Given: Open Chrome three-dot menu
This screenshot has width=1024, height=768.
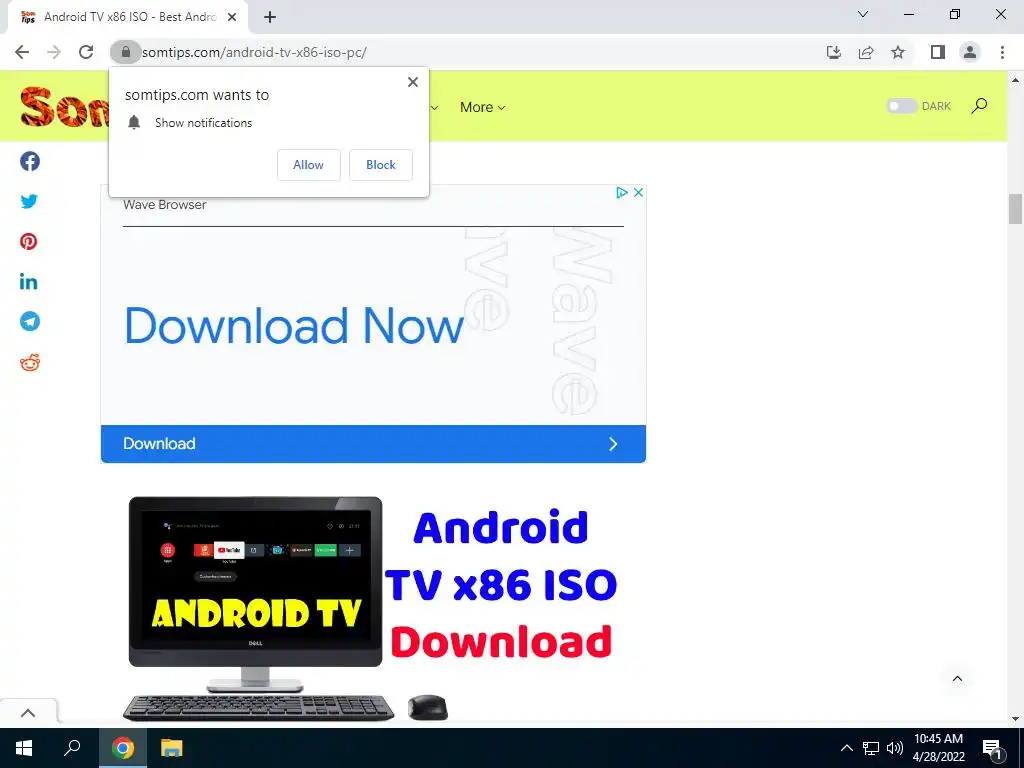Looking at the screenshot, I should point(1002,52).
